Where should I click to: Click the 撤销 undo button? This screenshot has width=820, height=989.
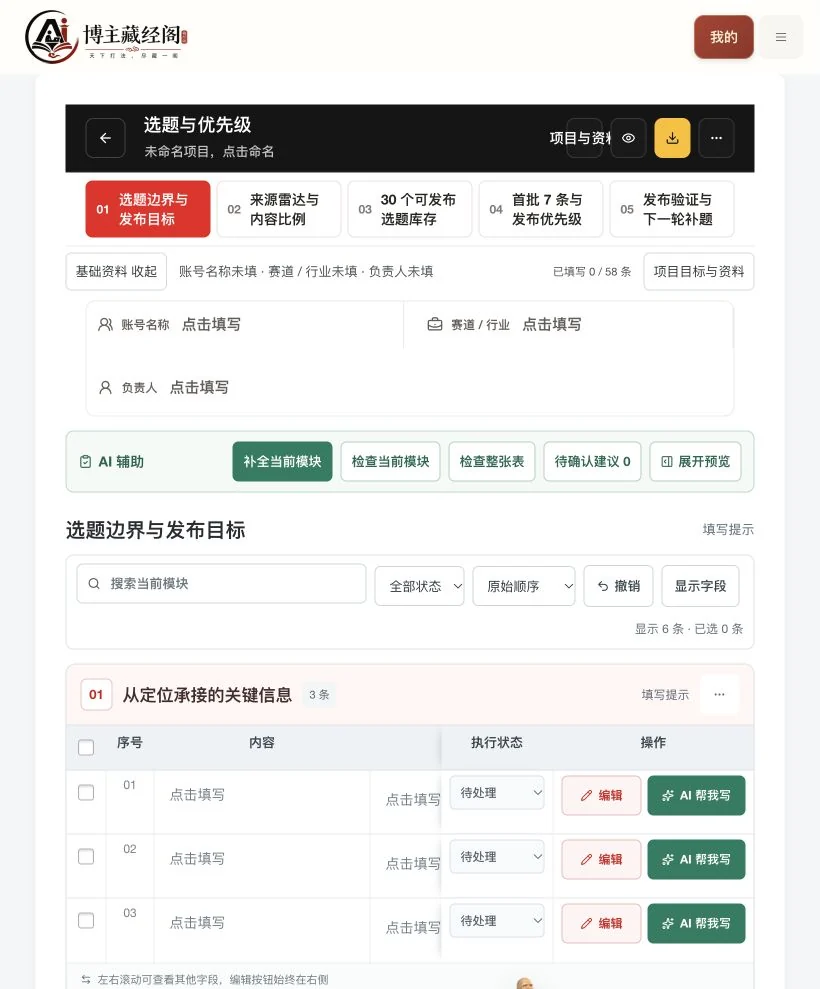618,586
